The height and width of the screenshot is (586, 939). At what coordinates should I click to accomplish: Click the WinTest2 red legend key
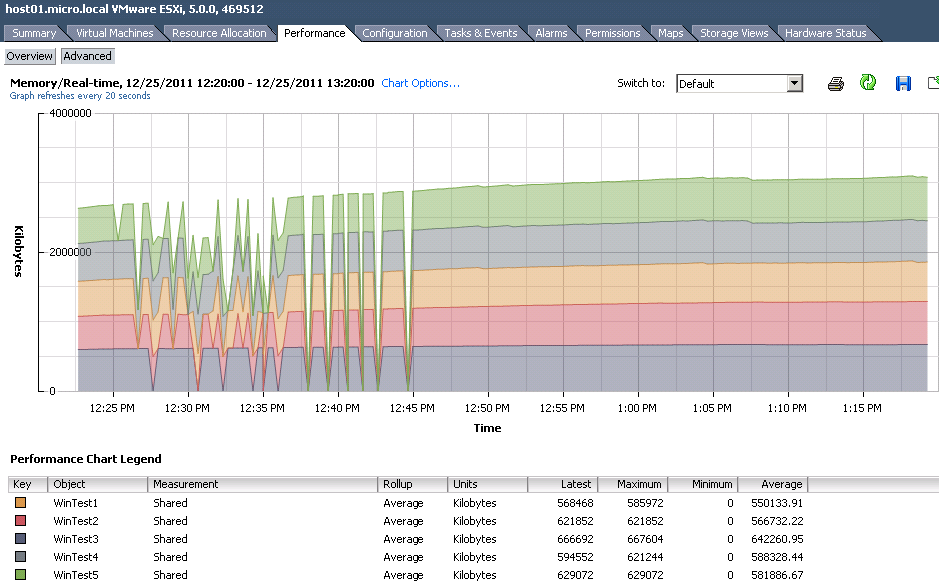(20, 521)
